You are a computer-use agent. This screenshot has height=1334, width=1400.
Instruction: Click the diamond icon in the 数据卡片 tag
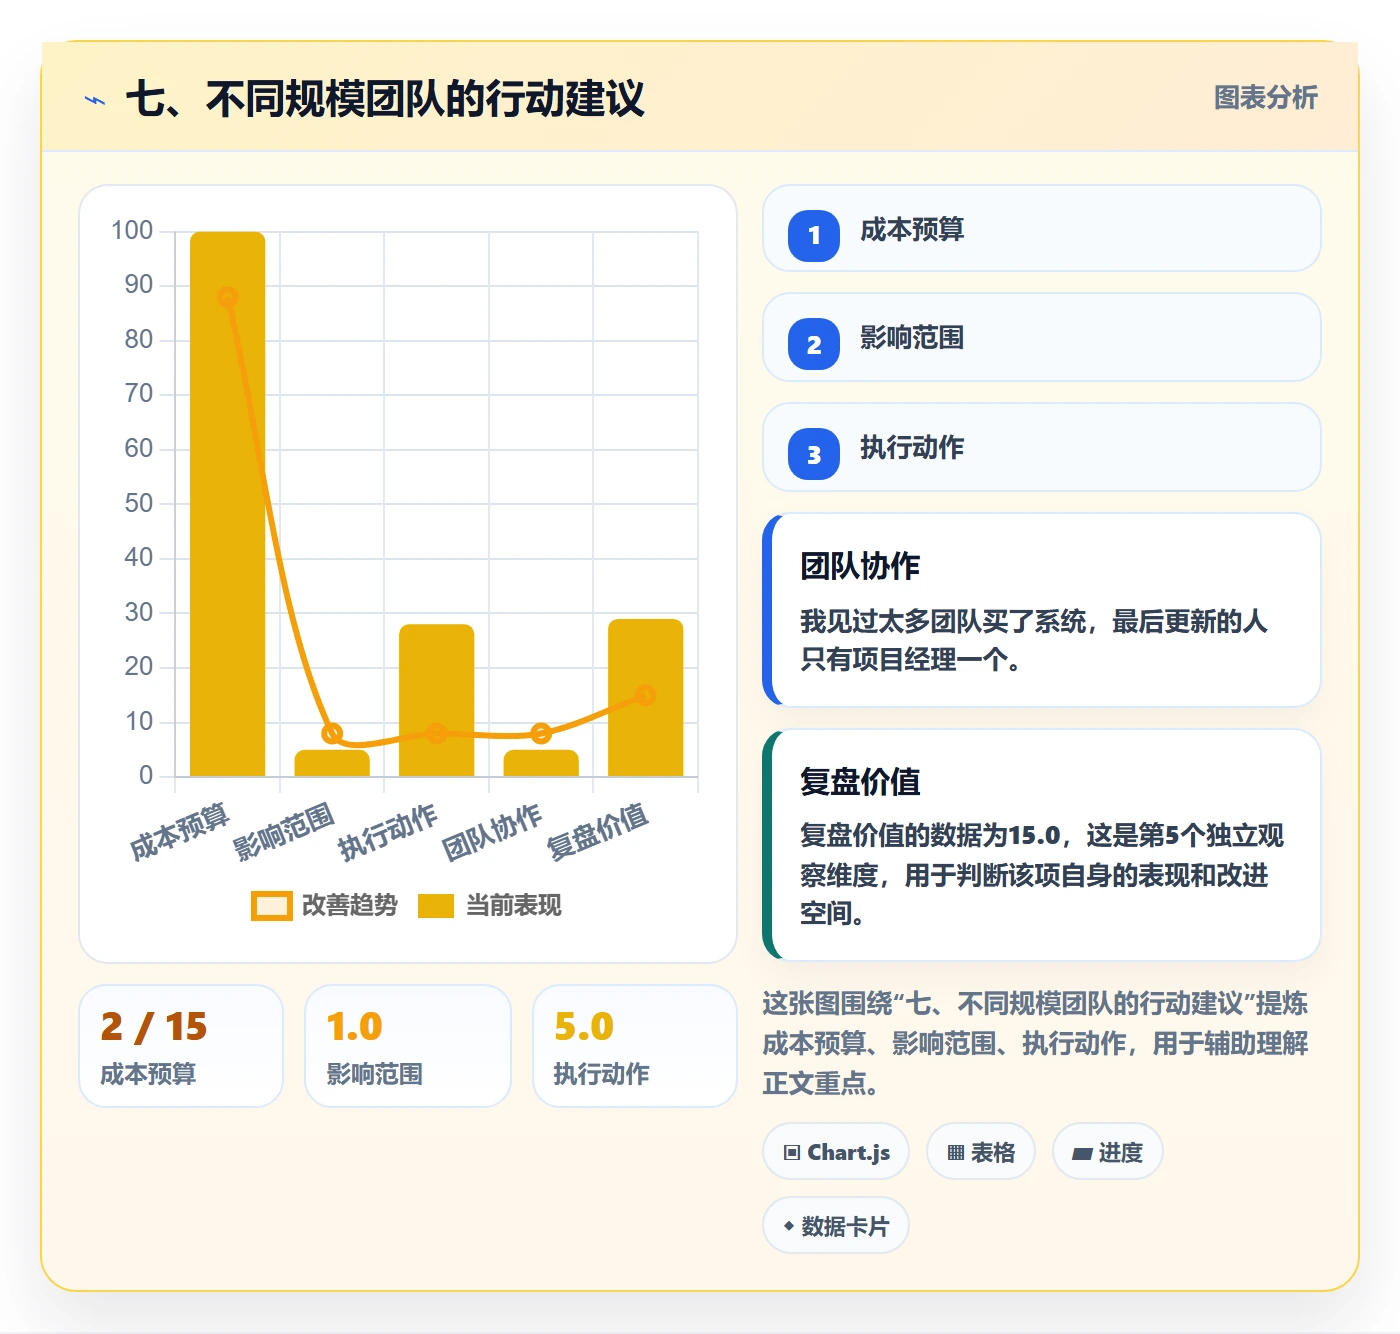(x=789, y=1226)
